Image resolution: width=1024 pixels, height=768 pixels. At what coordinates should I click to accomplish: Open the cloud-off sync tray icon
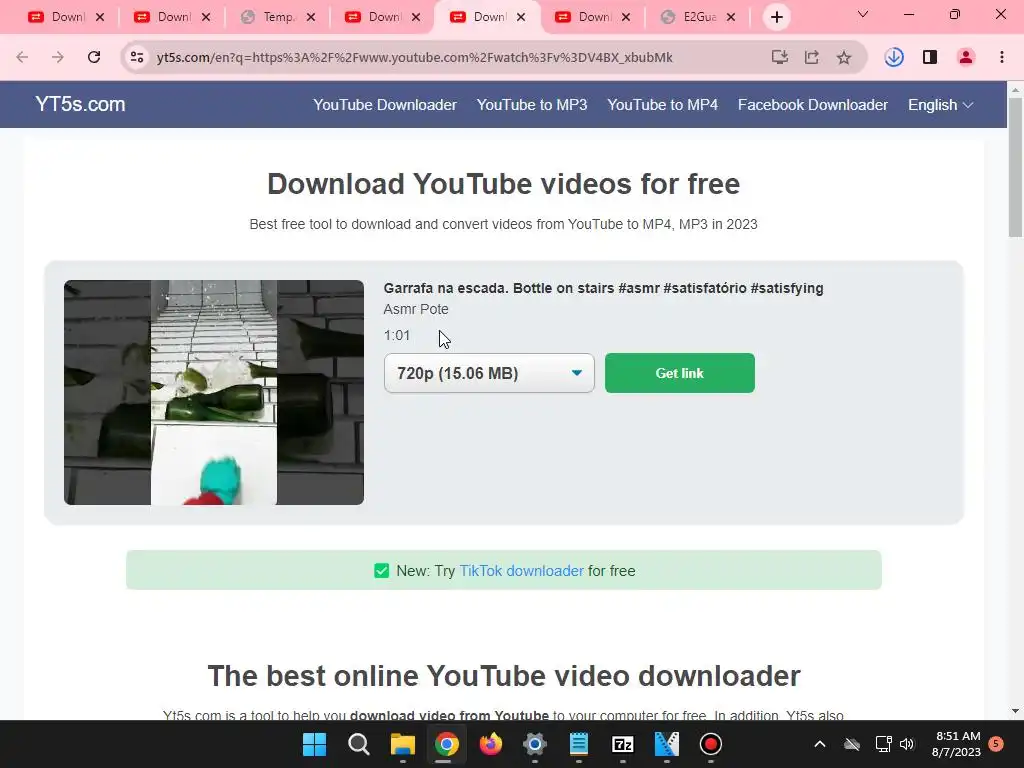coord(852,744)
